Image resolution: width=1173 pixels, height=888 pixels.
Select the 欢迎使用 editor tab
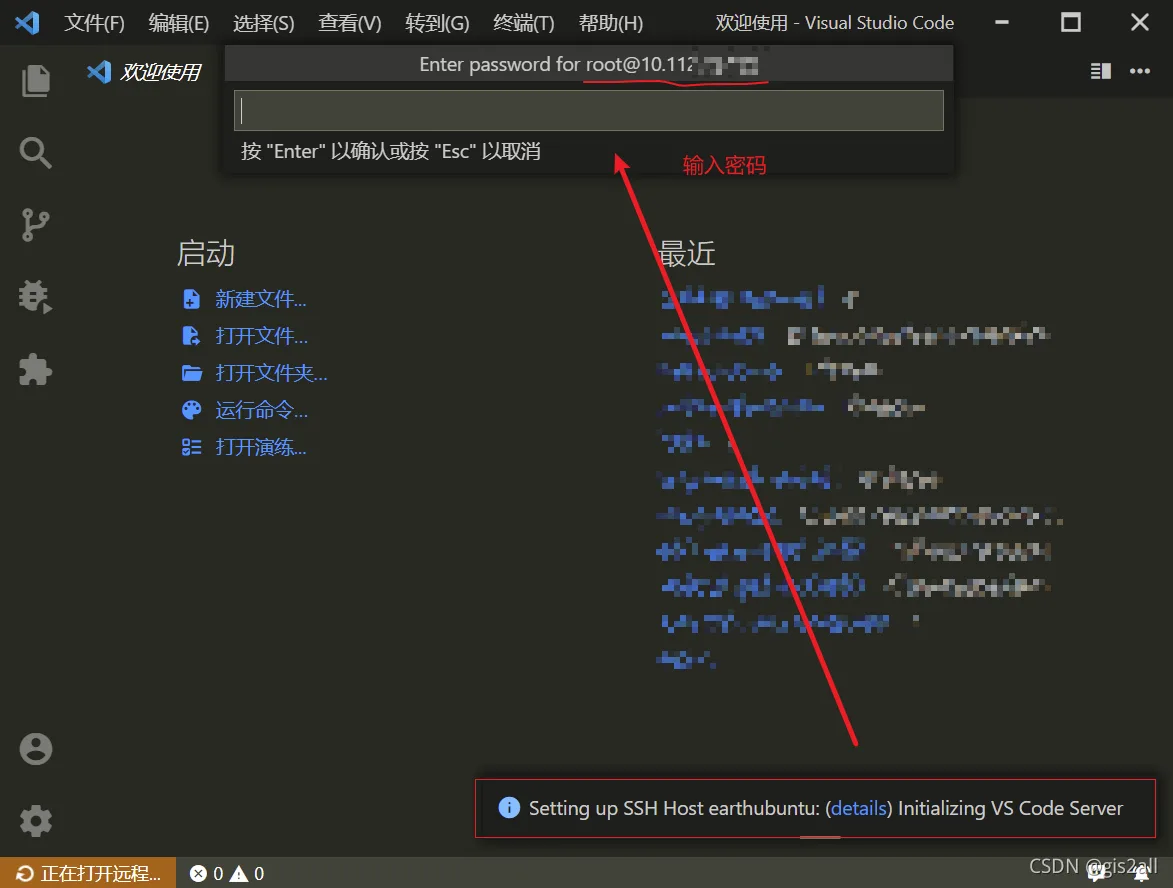[144, 72]
